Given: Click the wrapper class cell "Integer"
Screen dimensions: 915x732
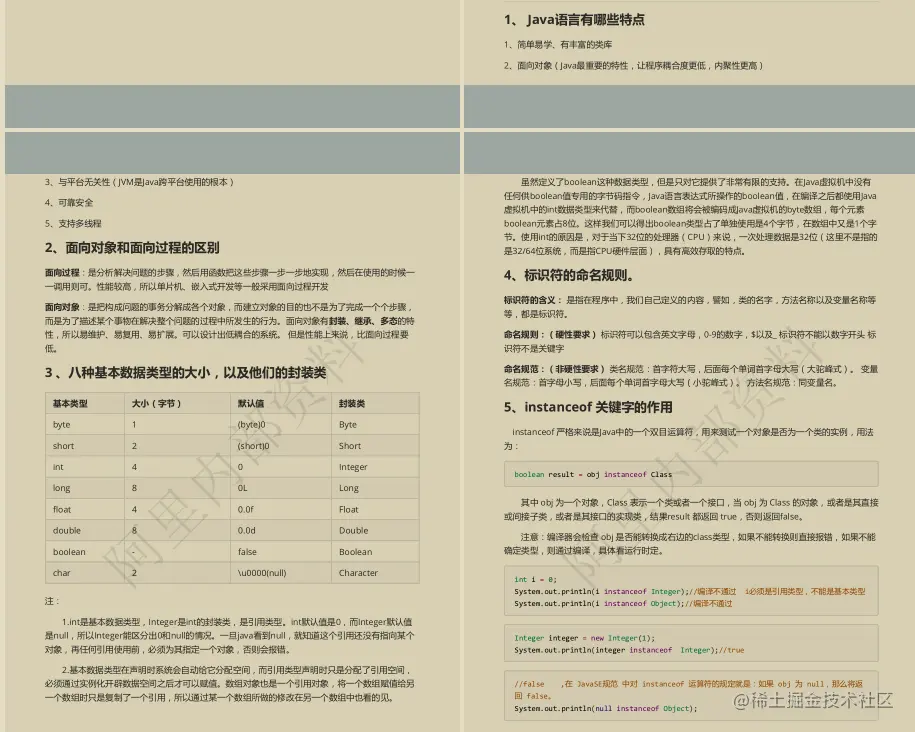Looking at the screenshot, I should click(x=353, y=467).
